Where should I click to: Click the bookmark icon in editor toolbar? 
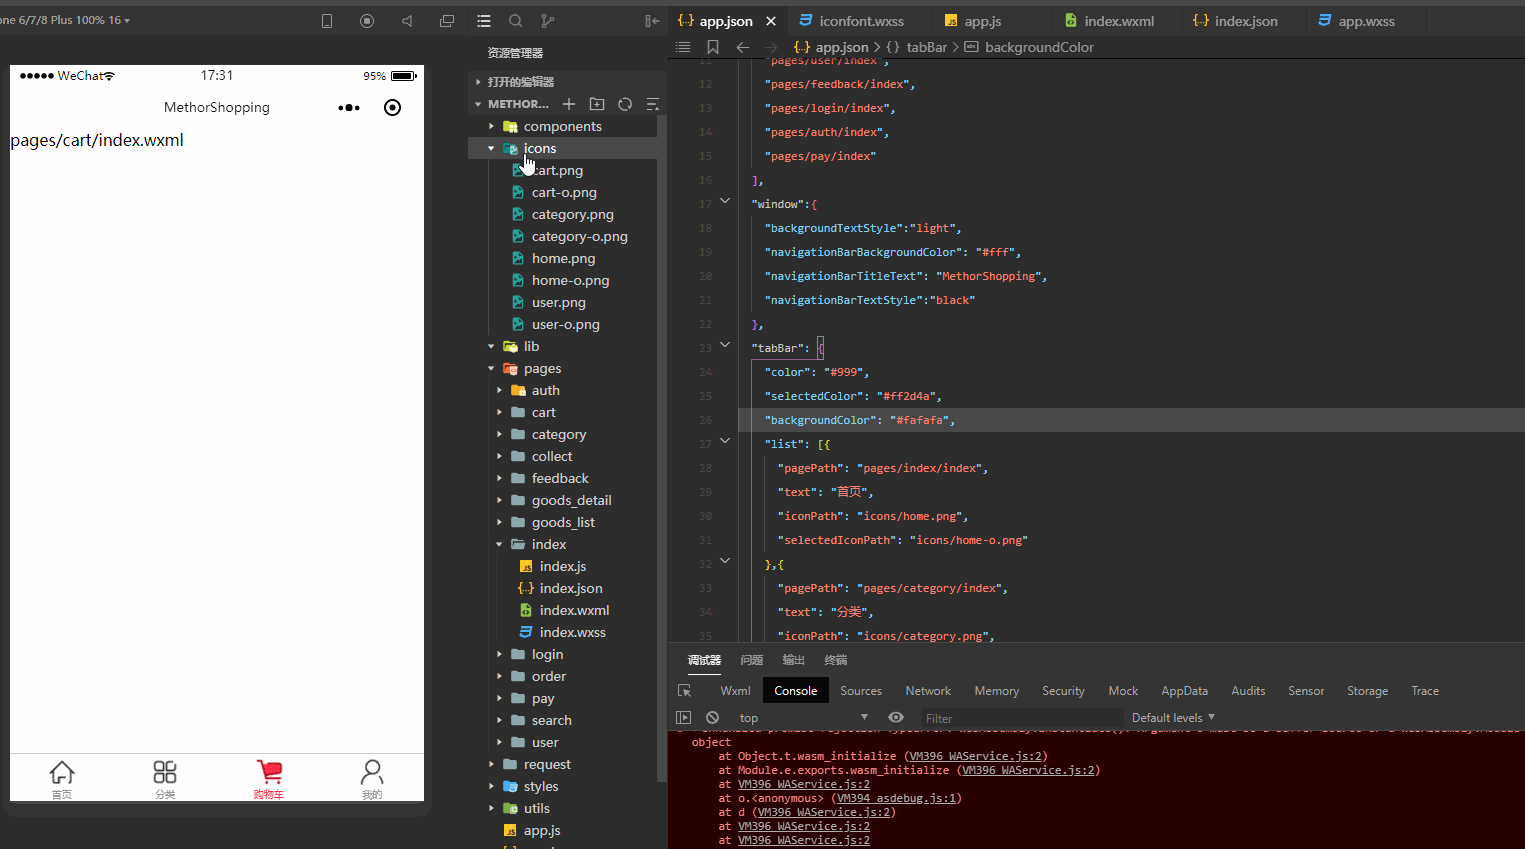click(713, 47)
